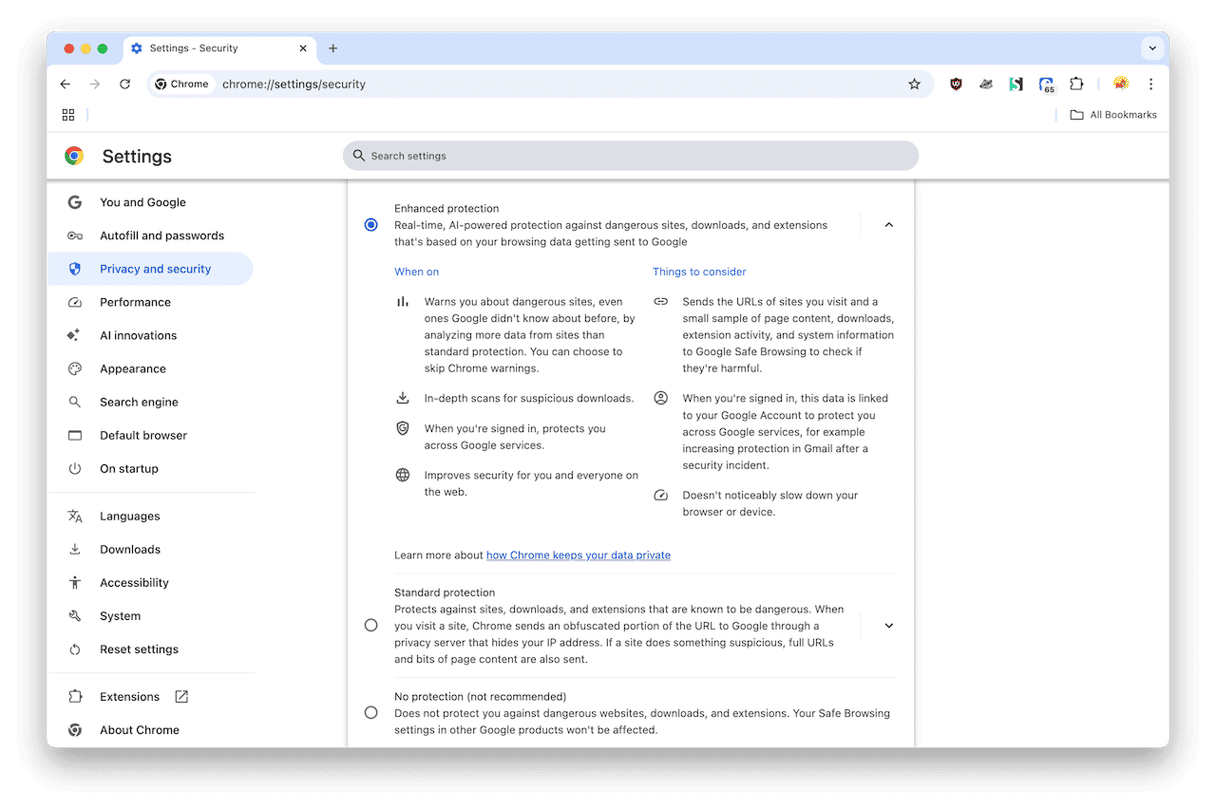The width and height of the screenshot is (1216, 809).
Task: Select Enhanced protection radio button
Action: click(x=371, y=225)
